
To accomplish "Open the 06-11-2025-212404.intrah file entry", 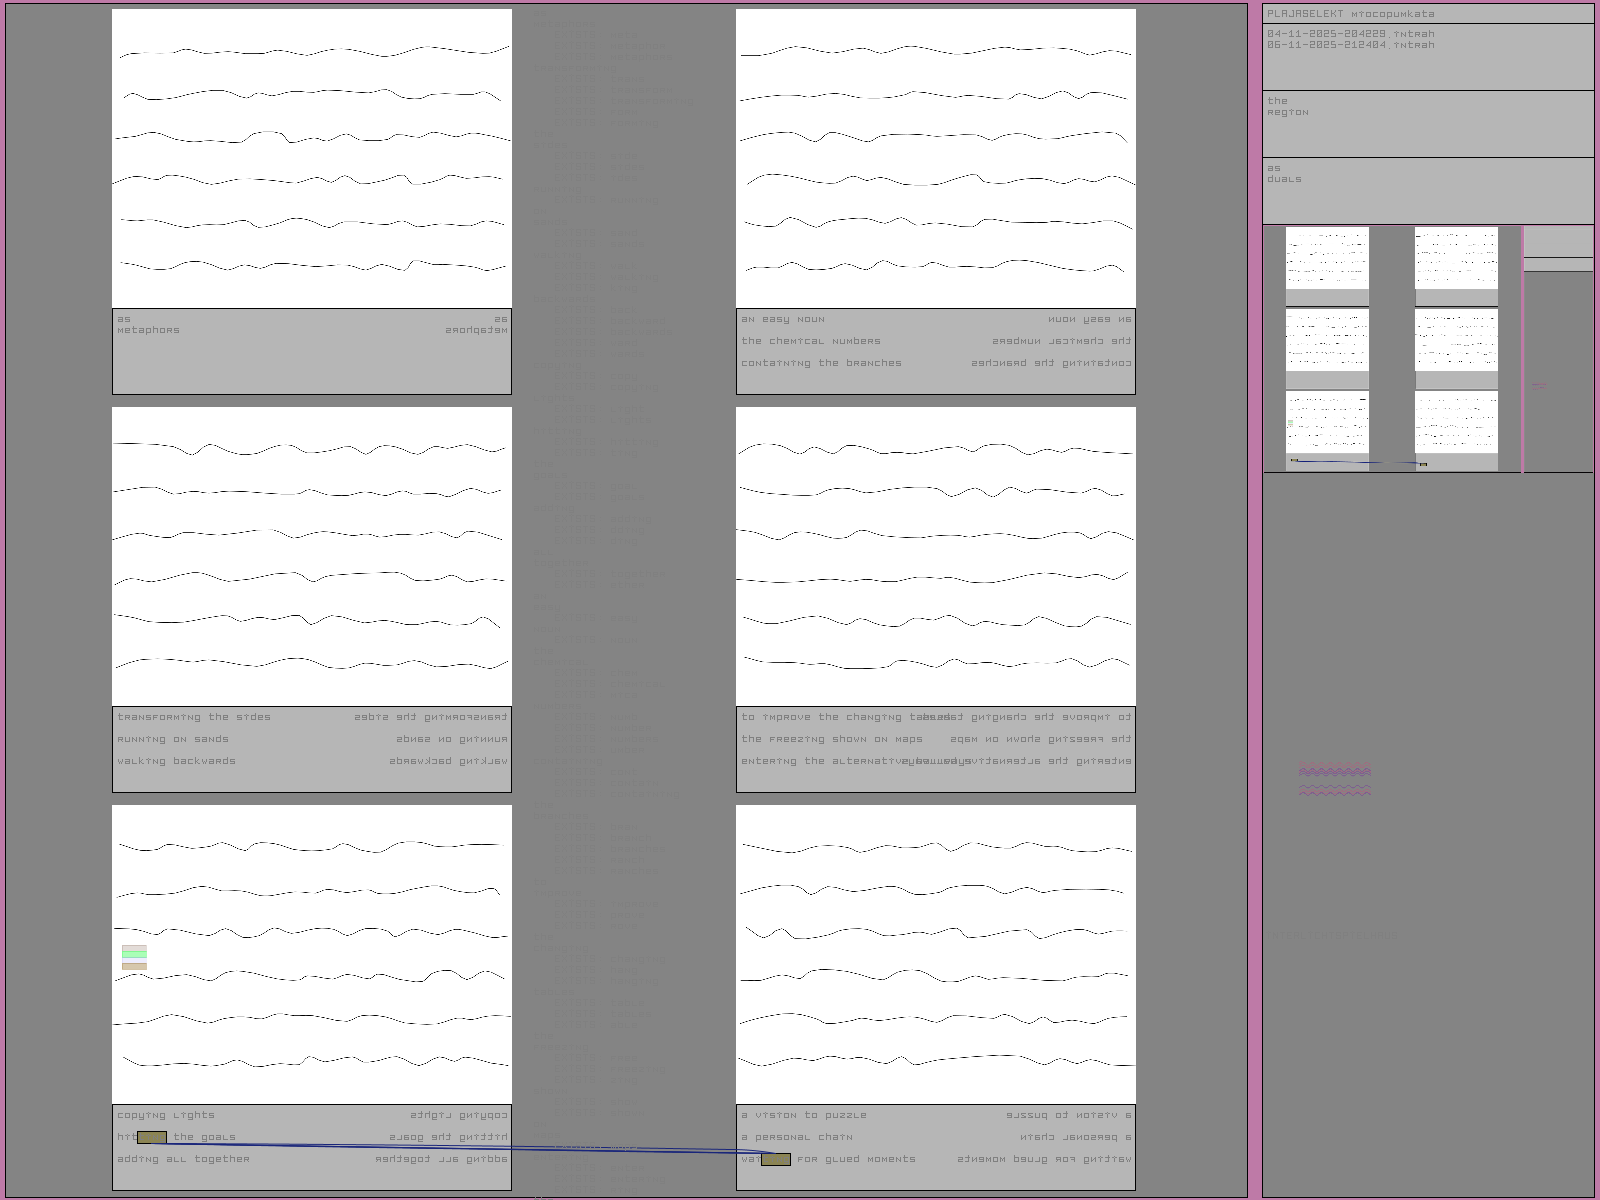I will pyautogui.click(x=1350, y=46).
